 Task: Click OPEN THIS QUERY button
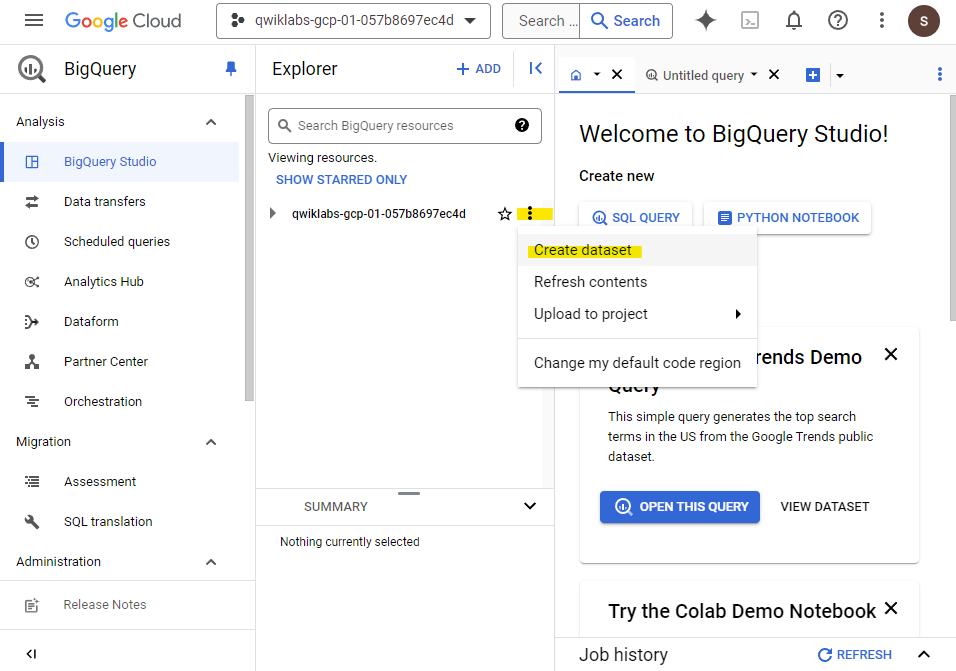[x=680, y=506]
